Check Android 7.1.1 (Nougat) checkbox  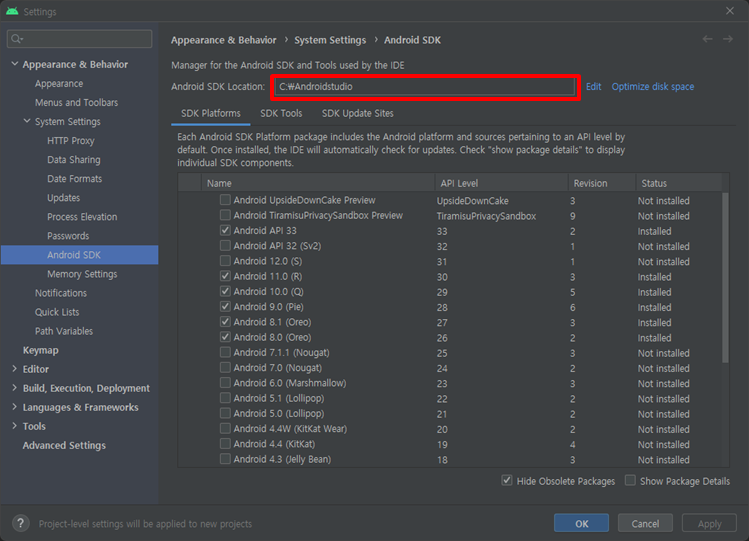tap(225, 352)
